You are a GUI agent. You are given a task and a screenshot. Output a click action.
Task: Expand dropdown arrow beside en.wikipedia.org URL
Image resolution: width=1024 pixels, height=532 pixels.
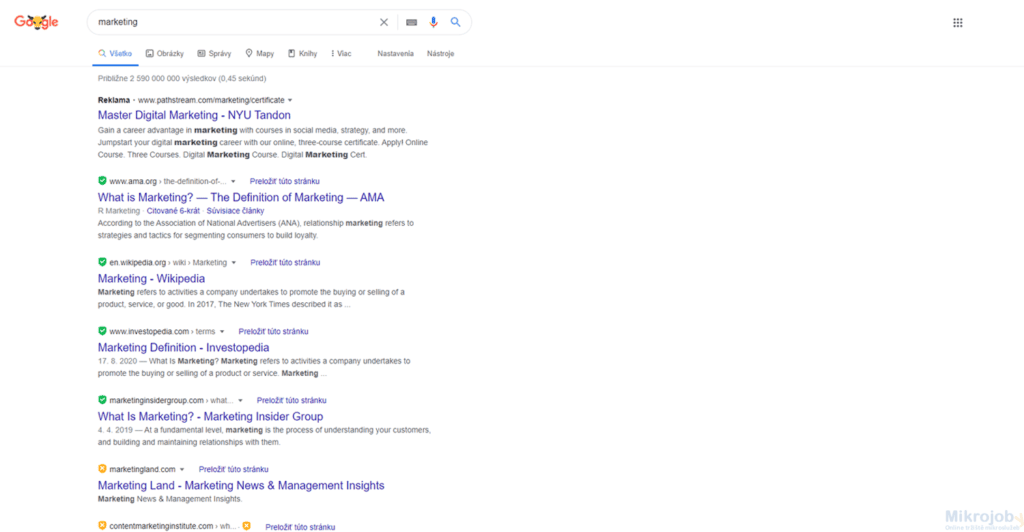coord(234,262)
